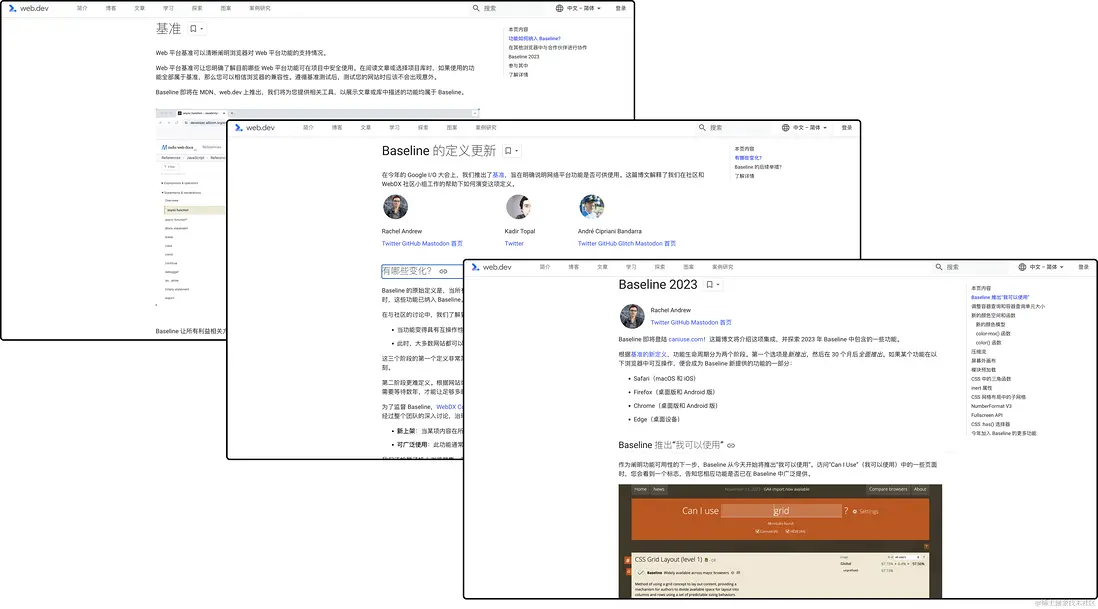Viewport: 1098px width, 609px height.
Task: Jump to Baseline 2023 in the 基准 window contents
Action: click(x=523, y=57)
